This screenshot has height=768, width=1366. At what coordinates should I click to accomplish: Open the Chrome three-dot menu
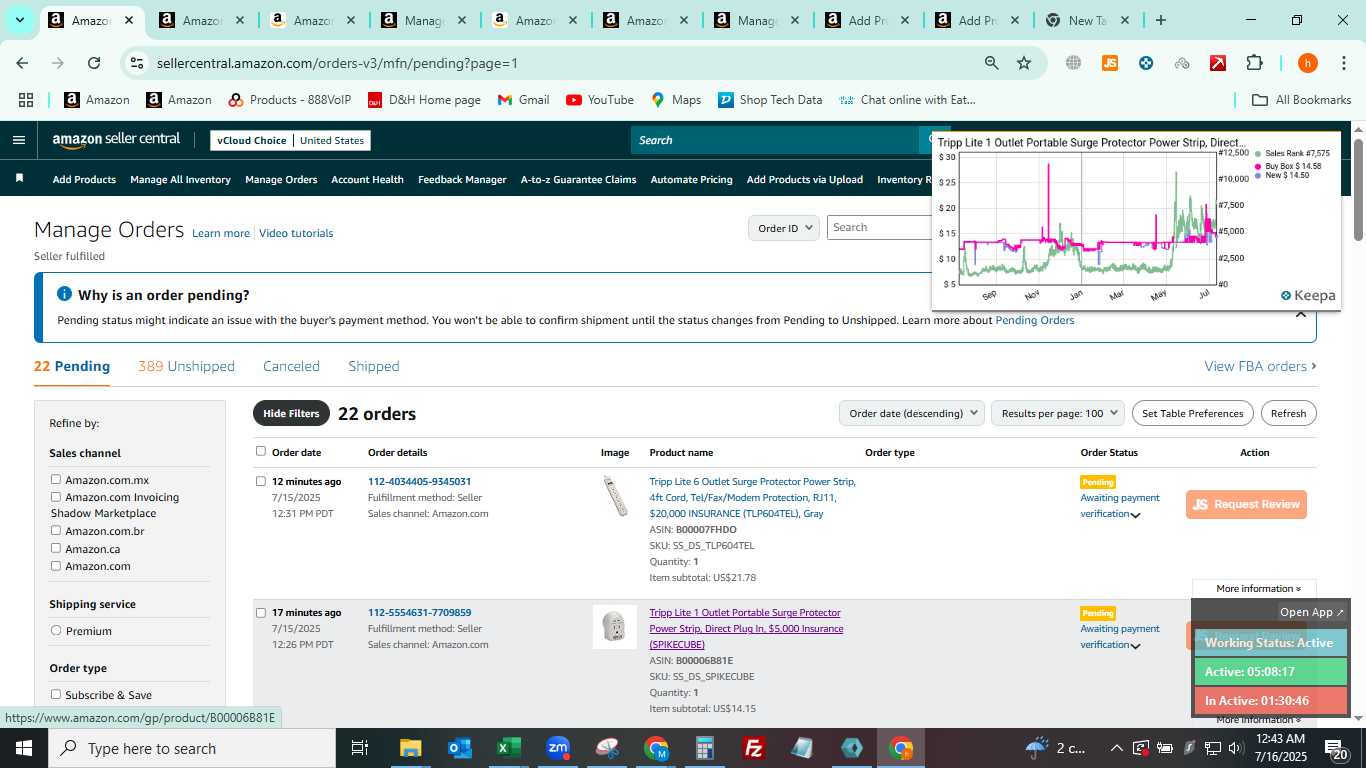pos(1343,63)
